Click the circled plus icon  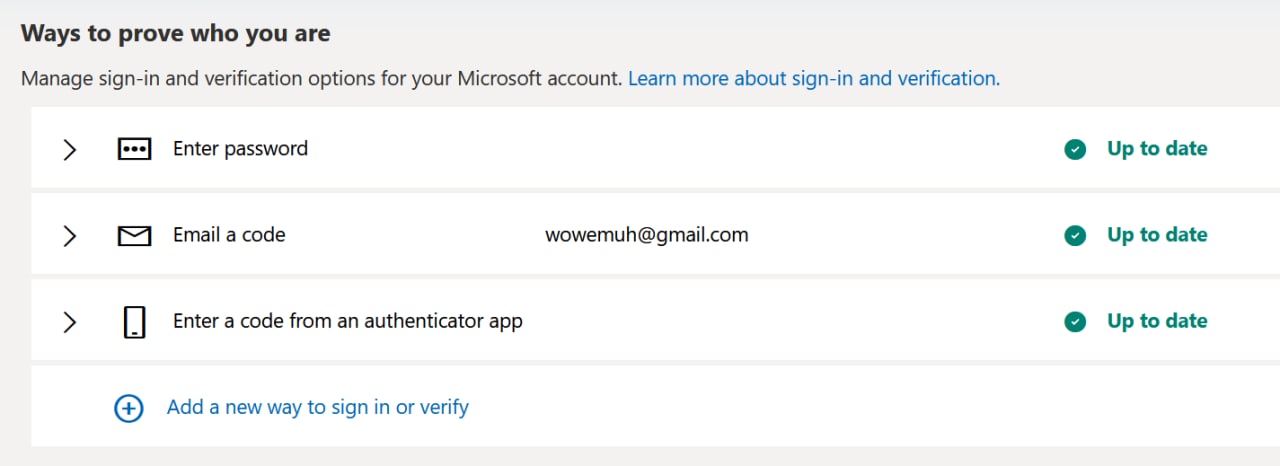pyautogui.click(x=130, y=408)
